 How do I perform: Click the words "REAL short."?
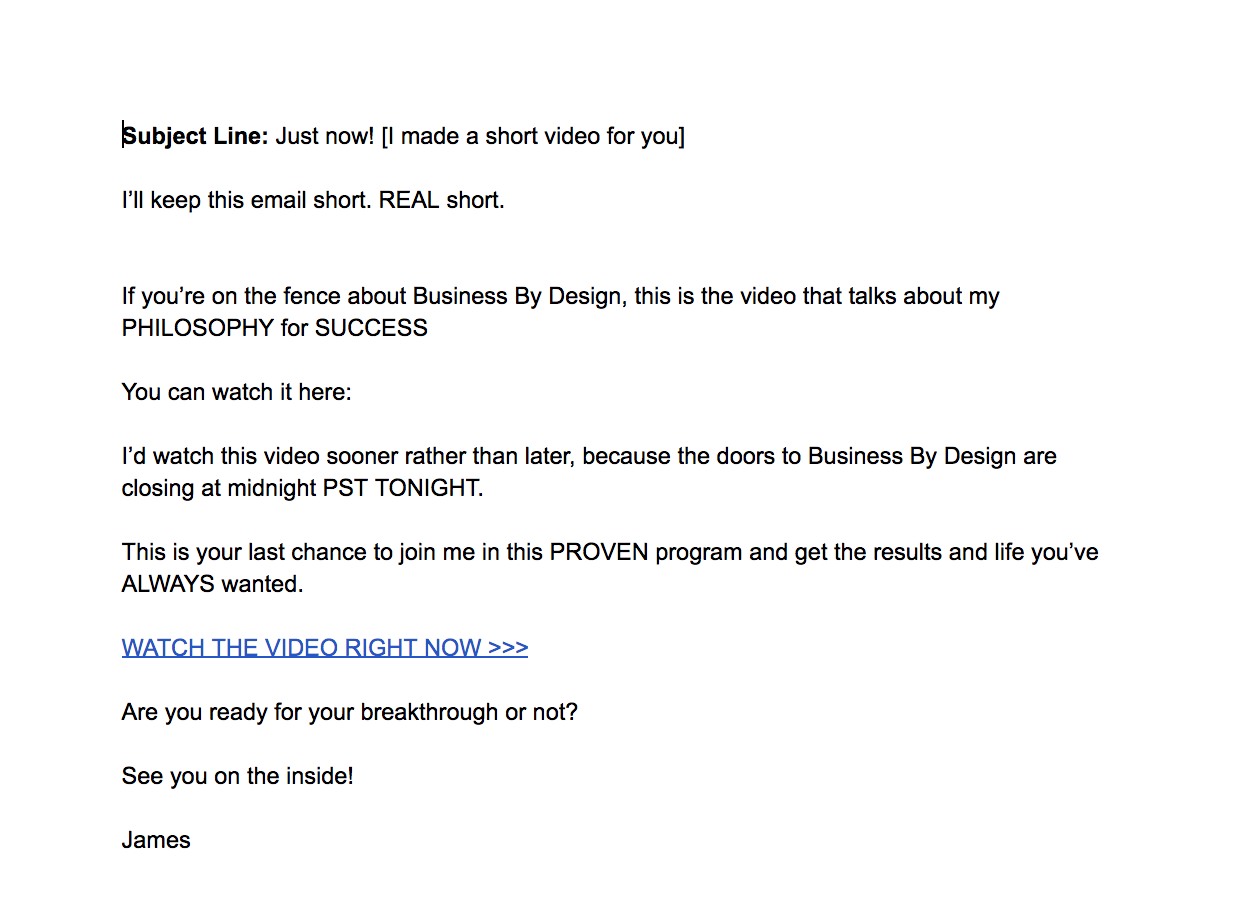[x=441, y=200]
